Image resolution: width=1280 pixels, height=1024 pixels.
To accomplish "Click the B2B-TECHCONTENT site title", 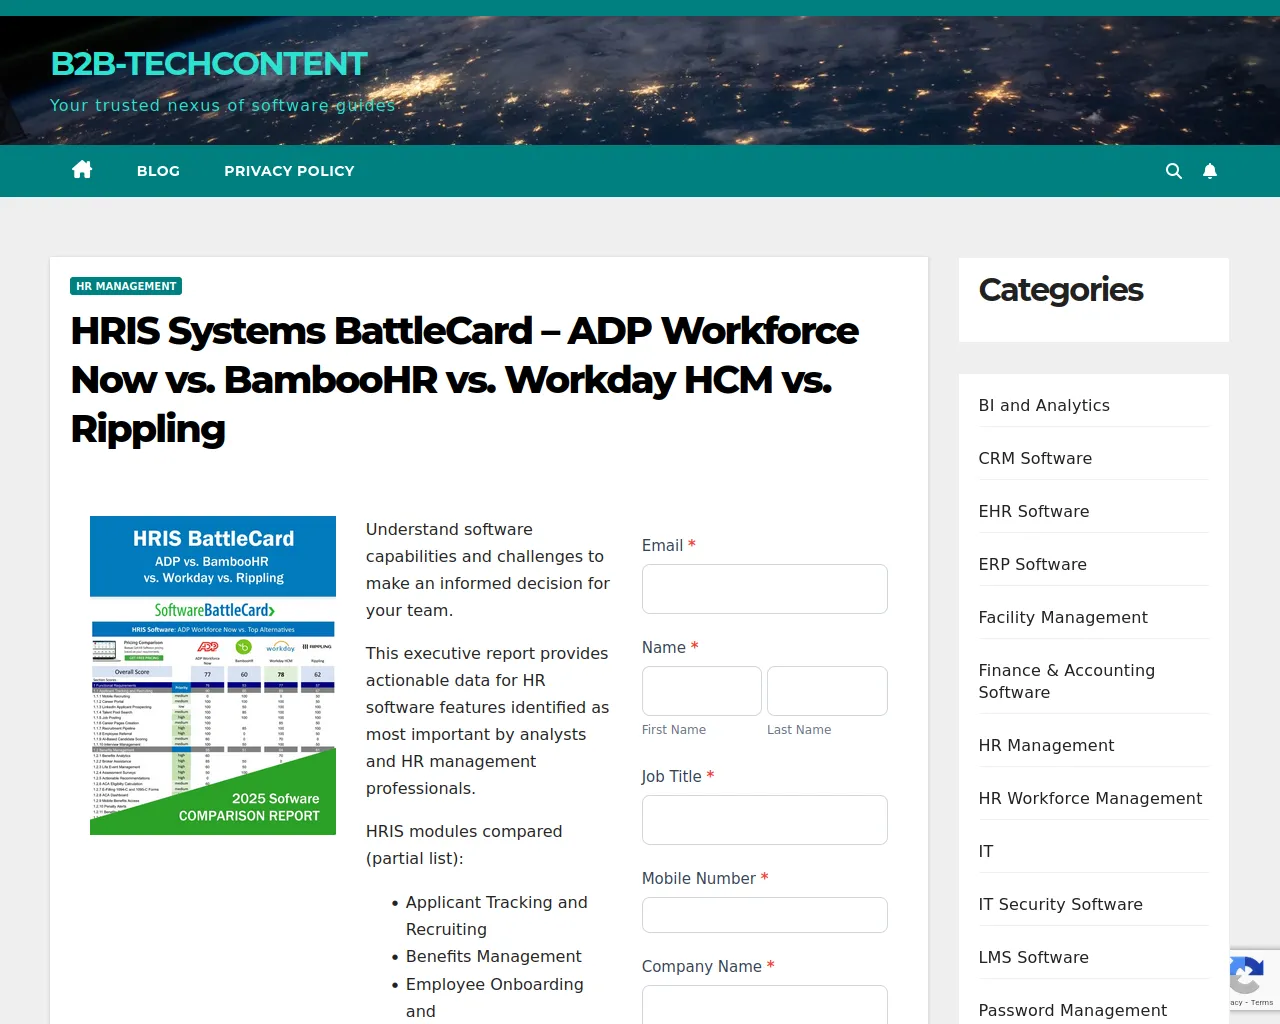I will click(x=209, y=64).
